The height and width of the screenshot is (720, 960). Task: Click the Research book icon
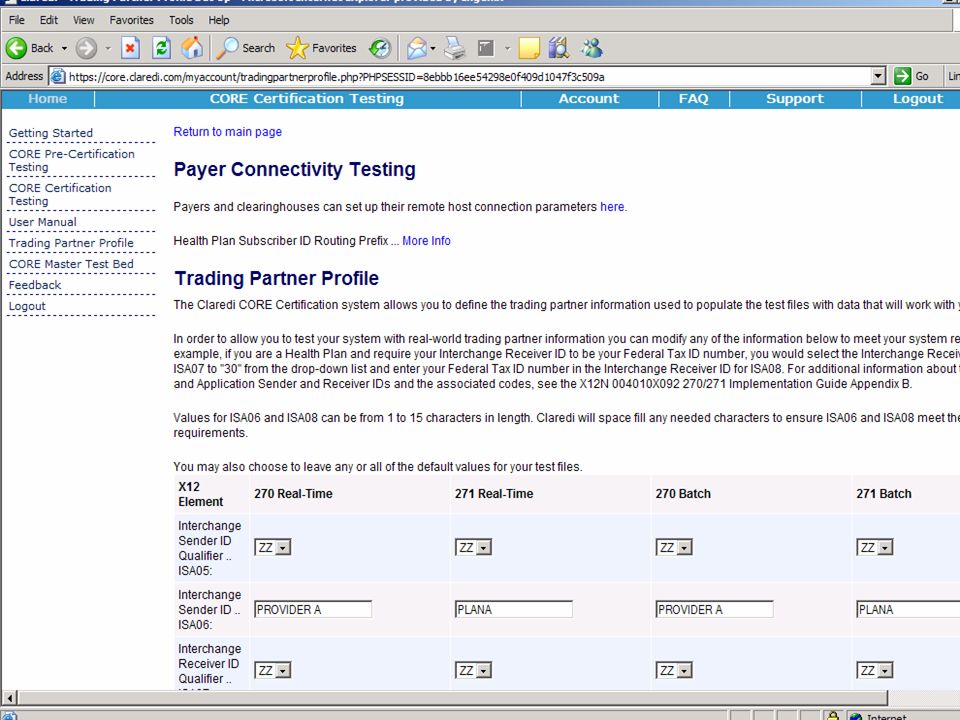click(x=559, y=48)
